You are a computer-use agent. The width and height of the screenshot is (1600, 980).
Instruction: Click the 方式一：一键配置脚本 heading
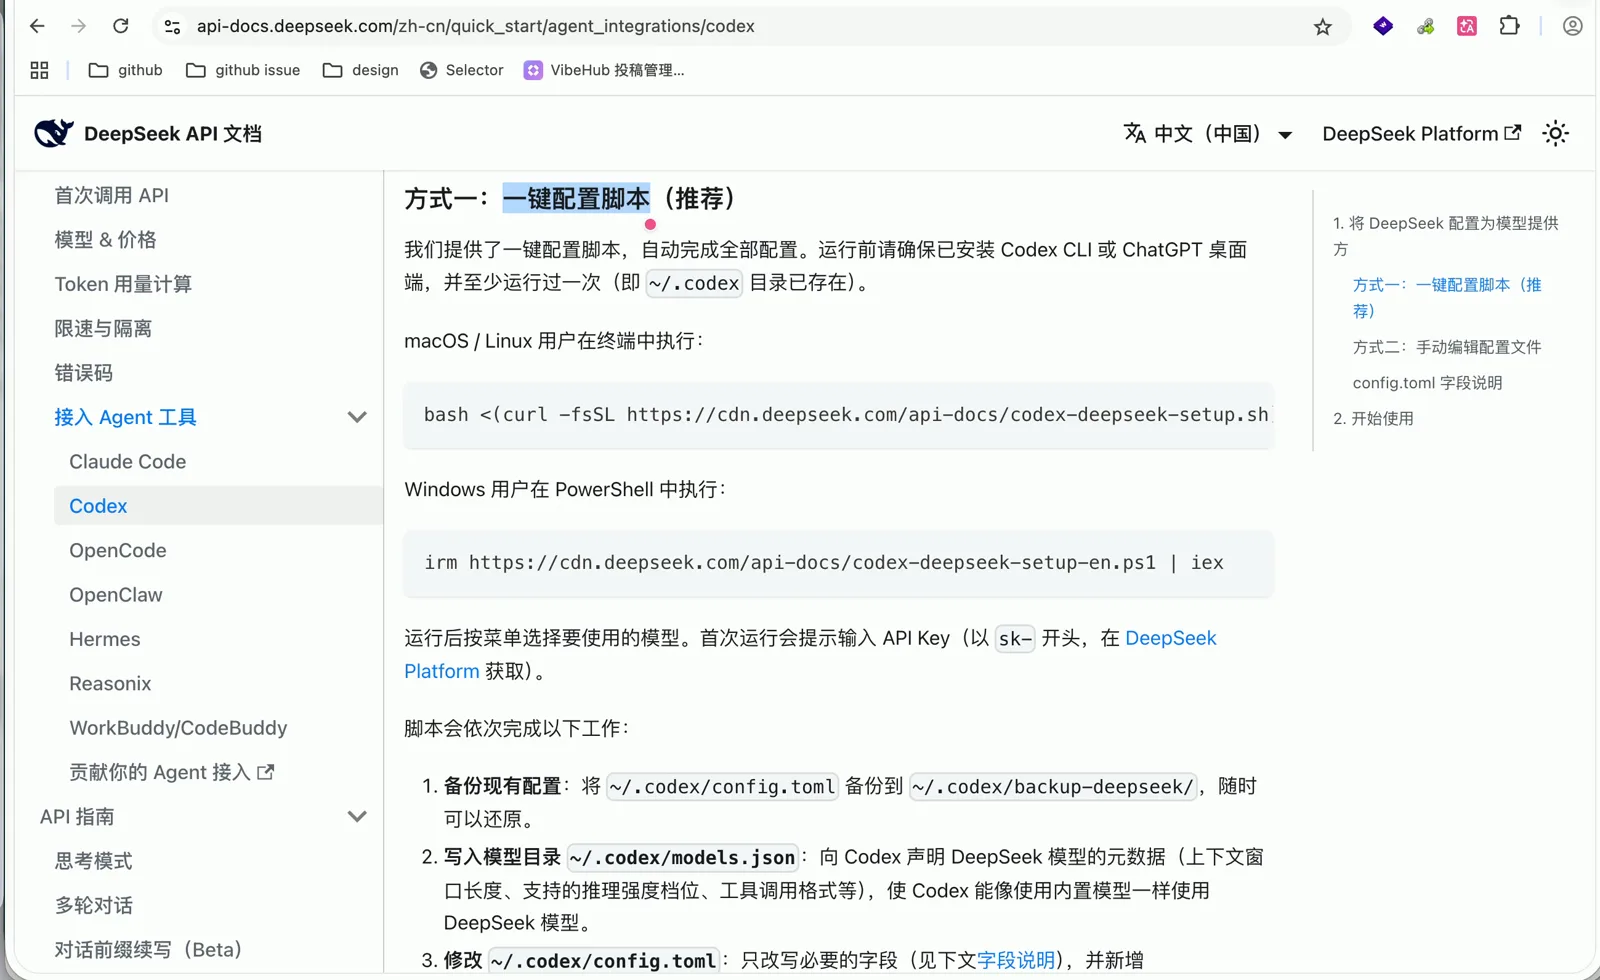pos(570,199)
